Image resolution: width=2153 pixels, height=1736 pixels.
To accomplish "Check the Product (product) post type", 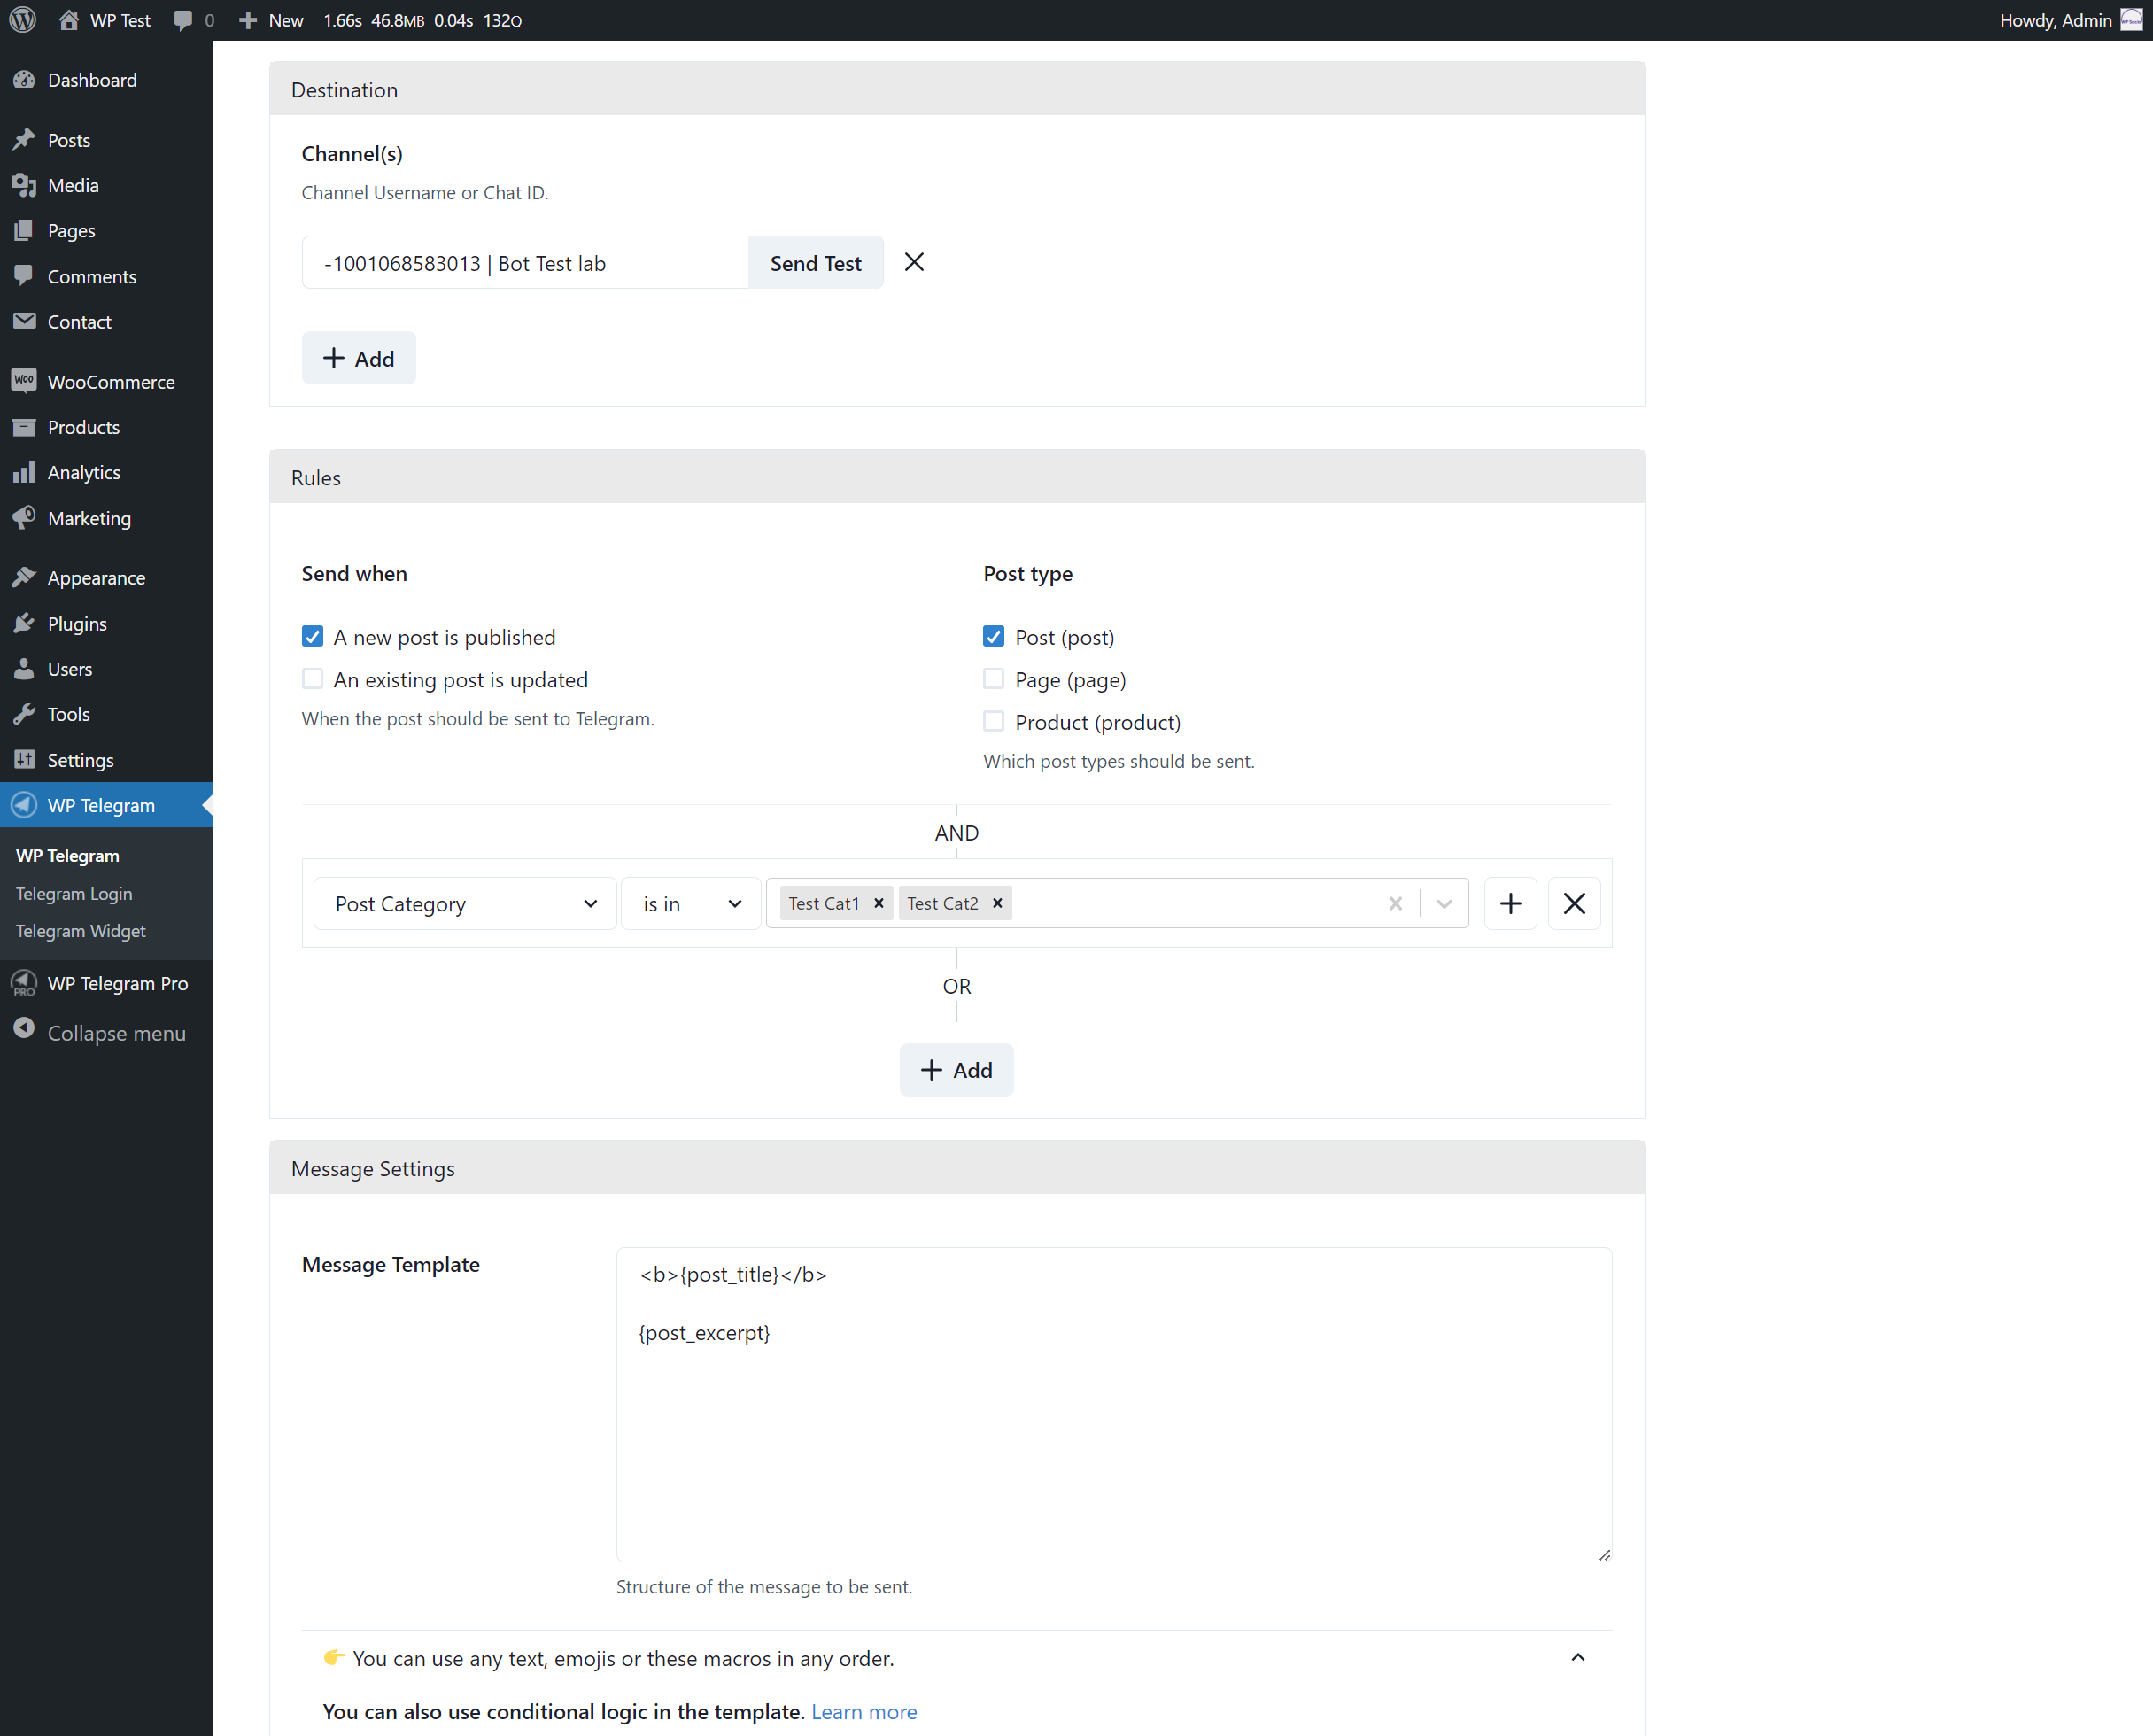I will pos(993,721).
